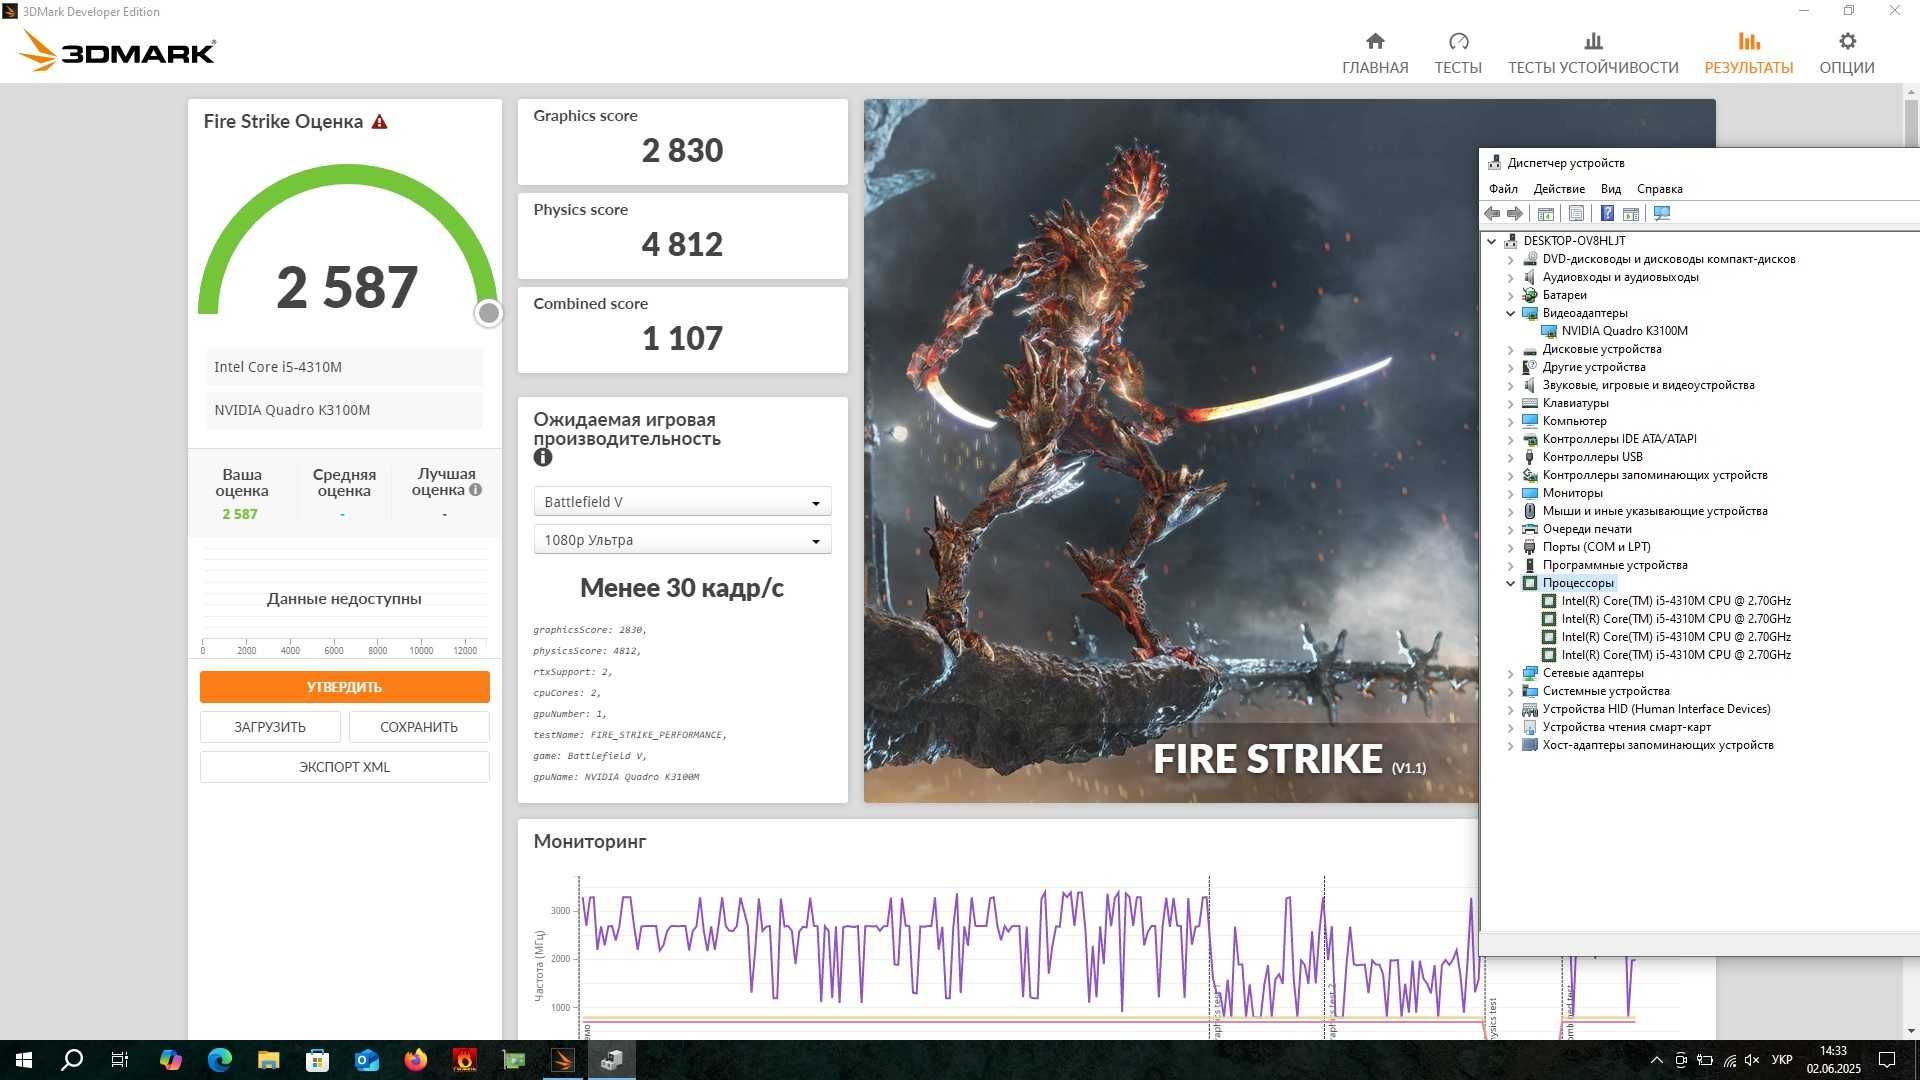Open Windows taskbar search
The height and width of the screenshot is (1080, 1920).
coord(72,1060)
